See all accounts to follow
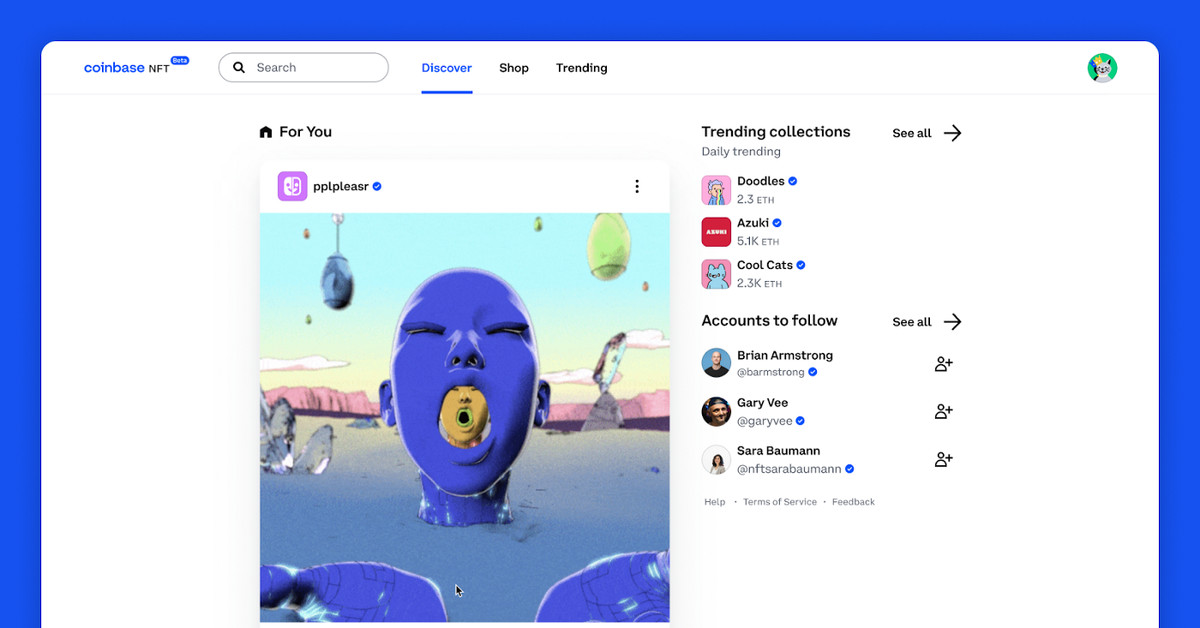 912,322
